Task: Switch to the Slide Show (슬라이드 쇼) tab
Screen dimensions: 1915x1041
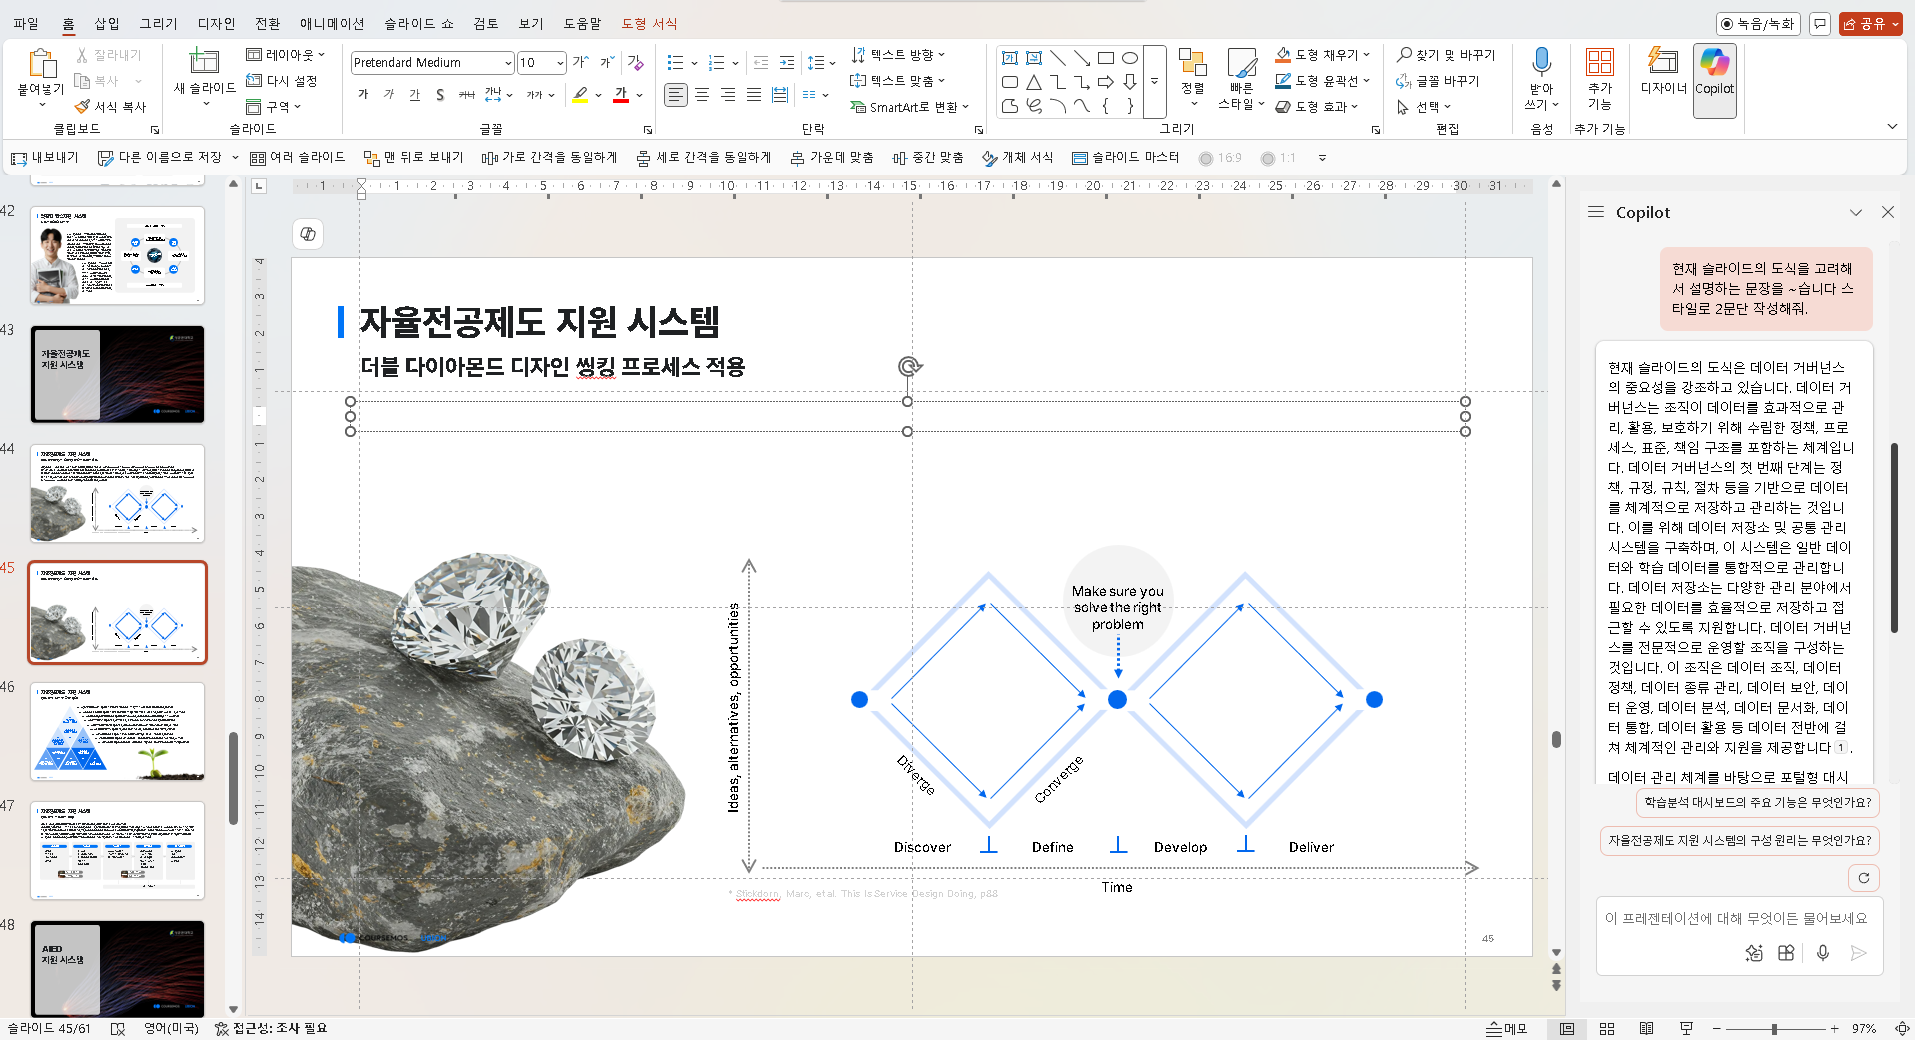Action: click(418, 23)
